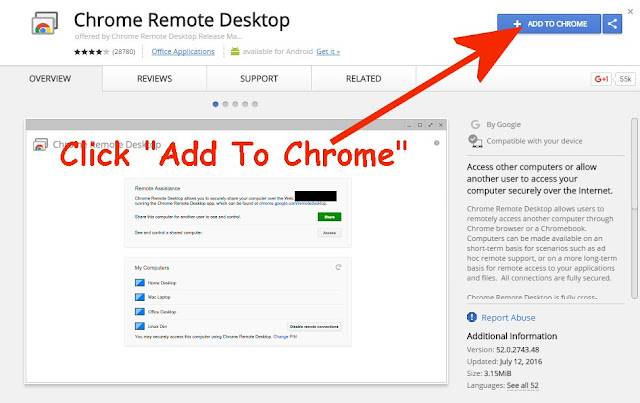Screen dimensions: 640x403
Task: Click the green Android robot icon
Action: click(x=235, y=51)
